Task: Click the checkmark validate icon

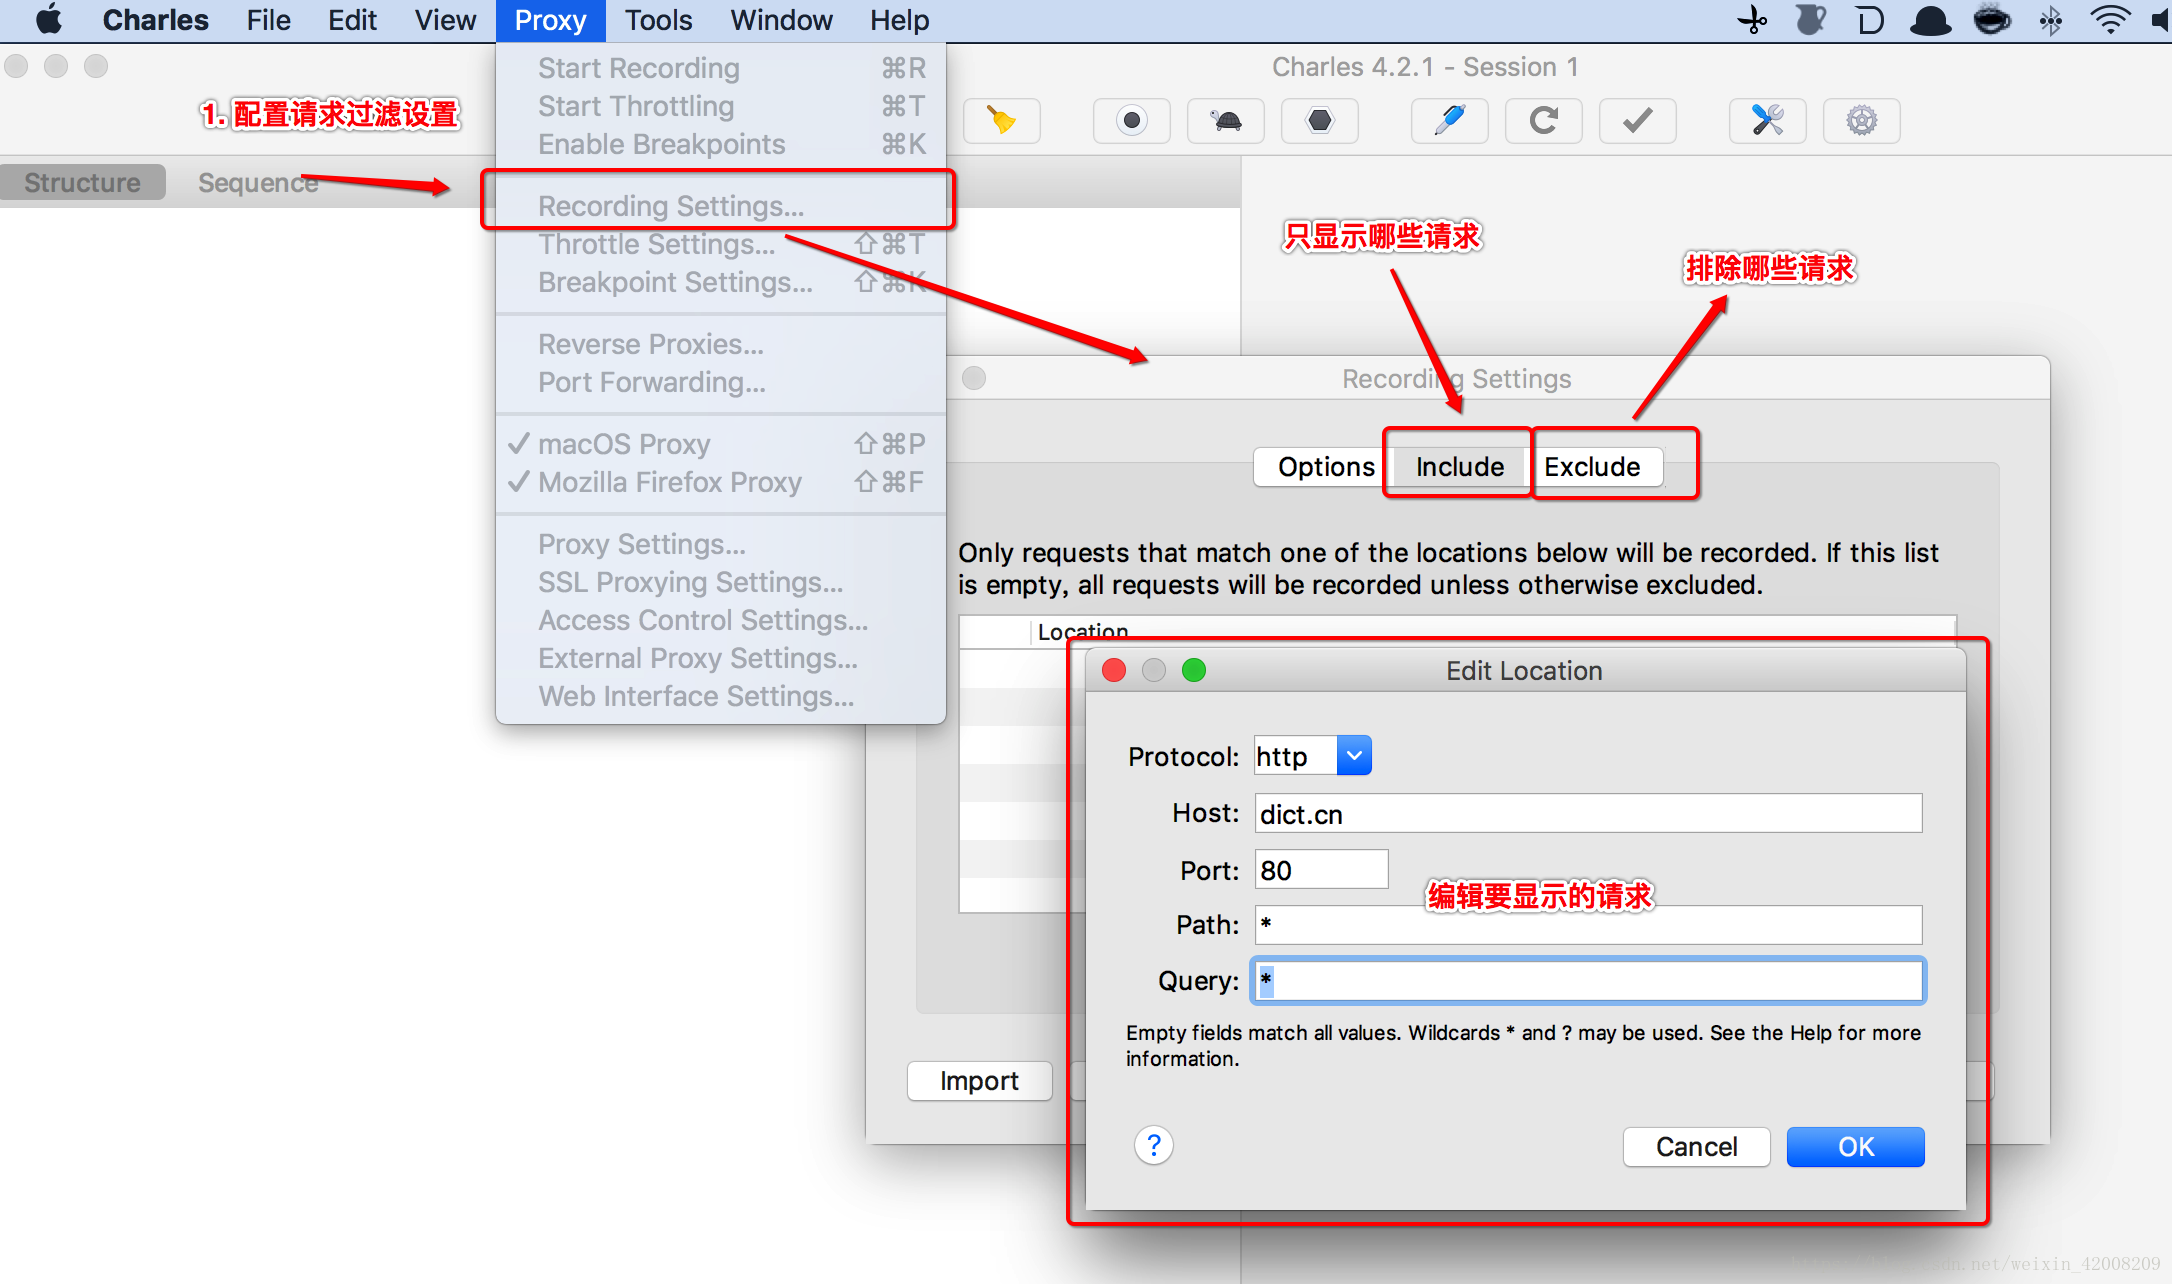Action: tap(1637, 121)
